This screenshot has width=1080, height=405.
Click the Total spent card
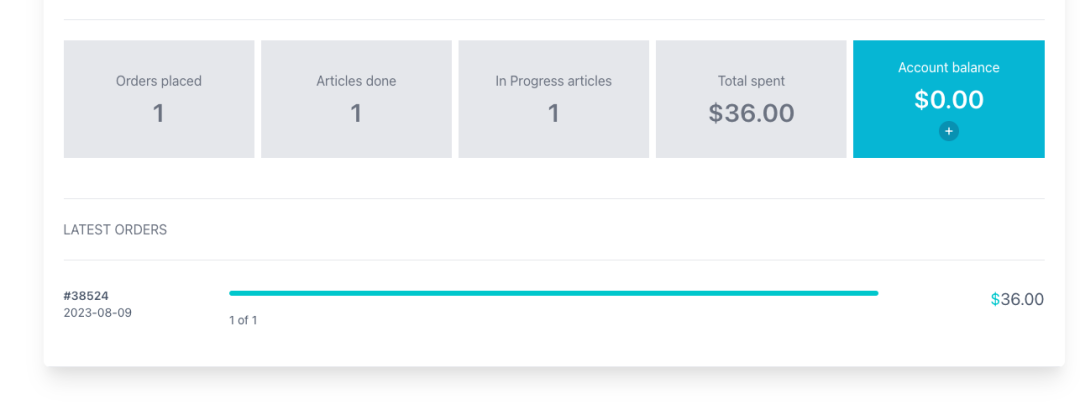(x=751, y=99)
